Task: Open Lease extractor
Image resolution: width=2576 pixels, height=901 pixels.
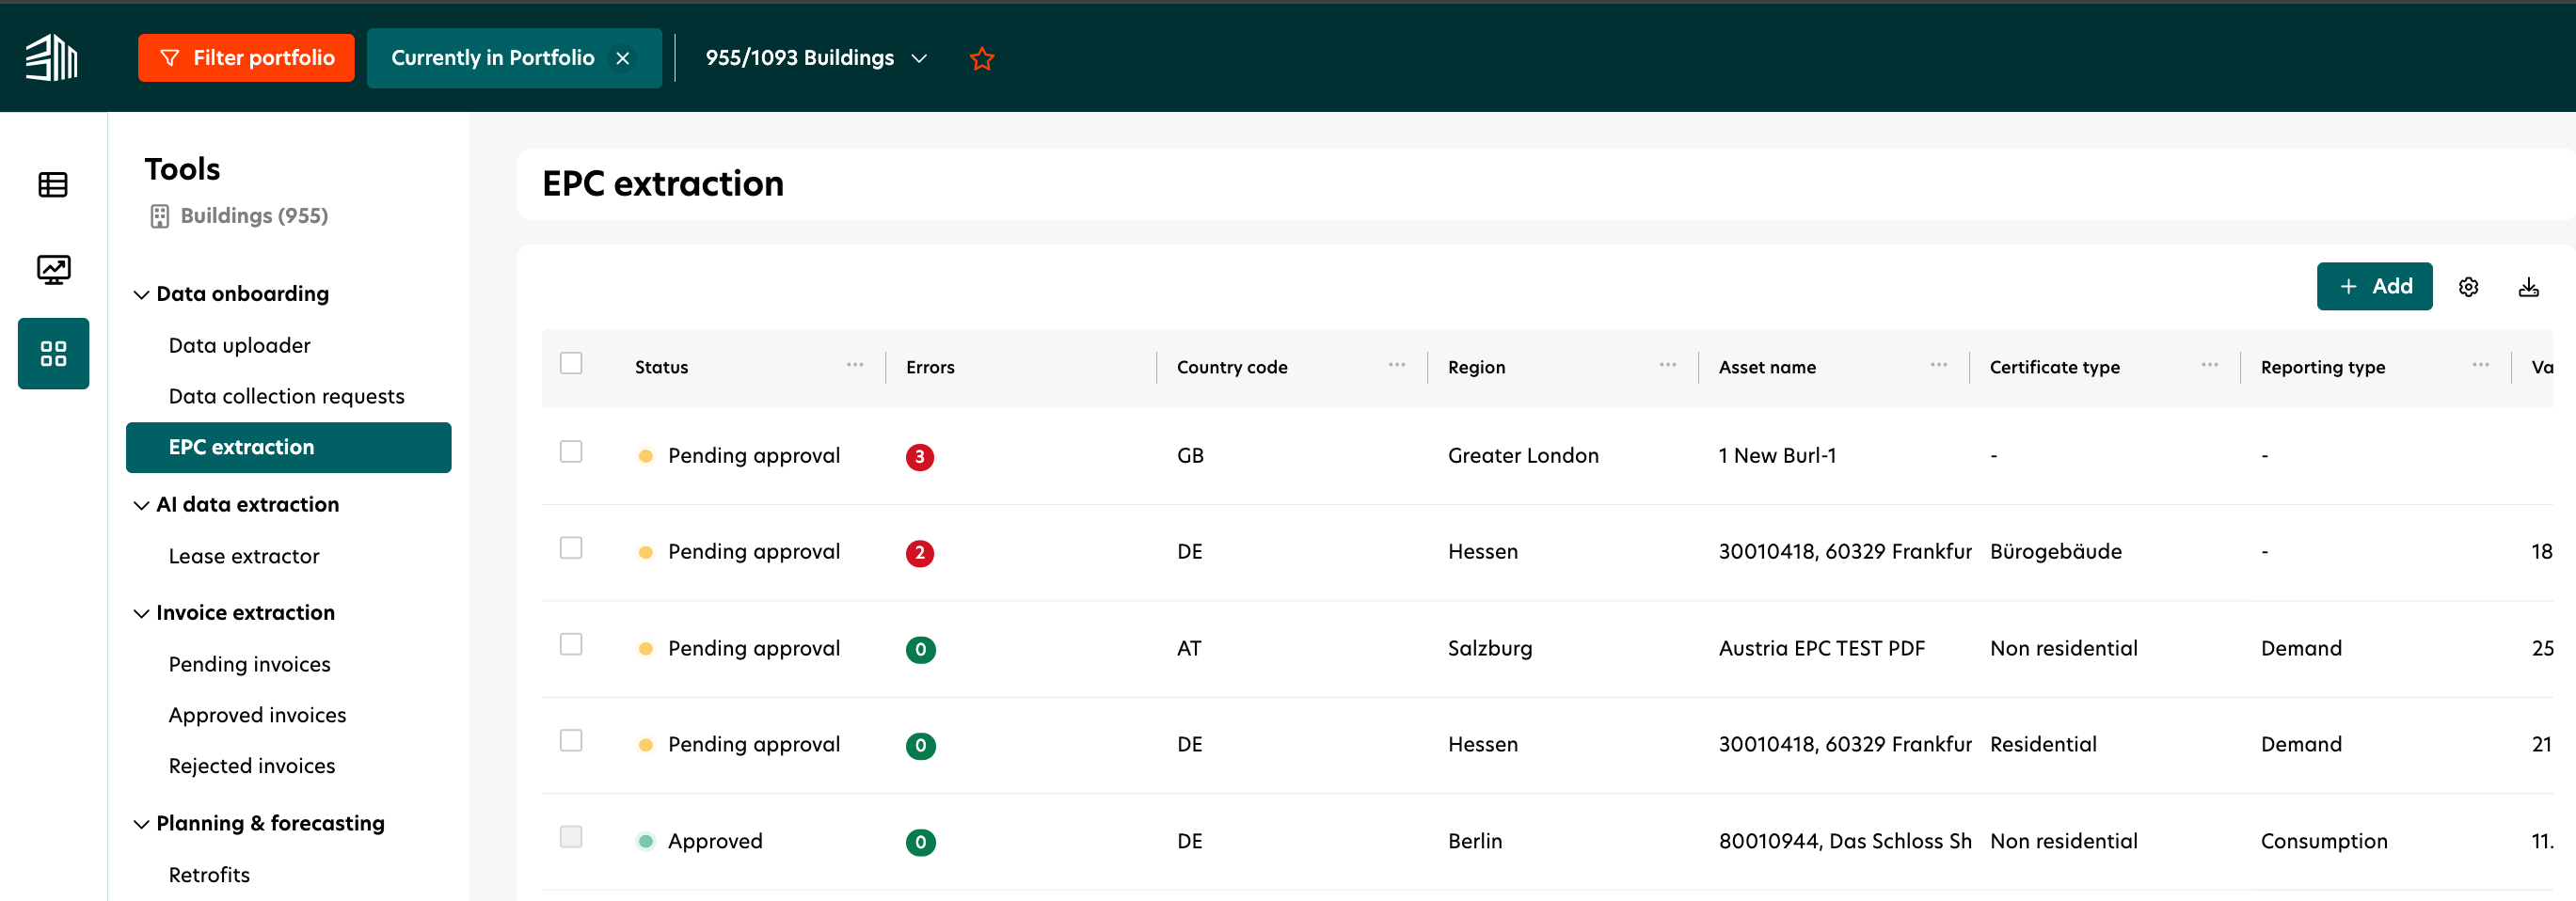Action: click(x=244, y=557)
